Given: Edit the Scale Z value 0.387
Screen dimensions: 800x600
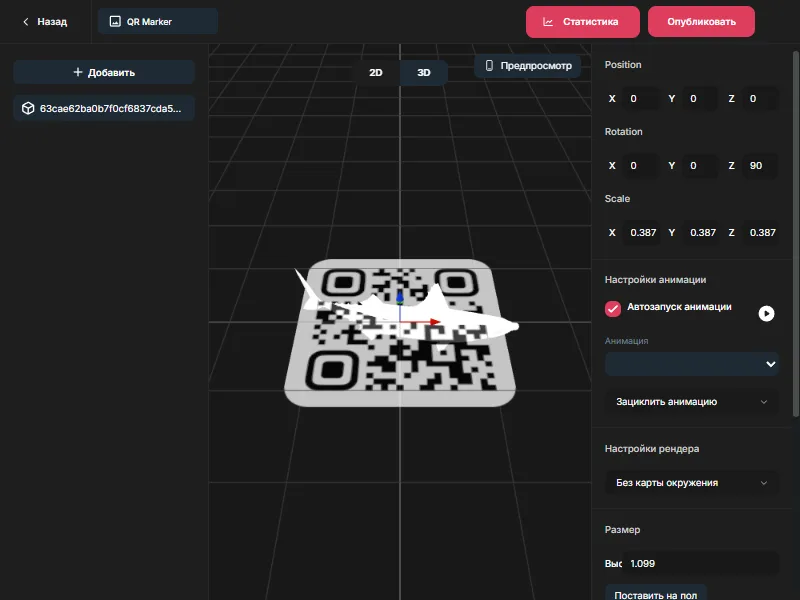Looking at the screenshot, I should pos(760,233).
